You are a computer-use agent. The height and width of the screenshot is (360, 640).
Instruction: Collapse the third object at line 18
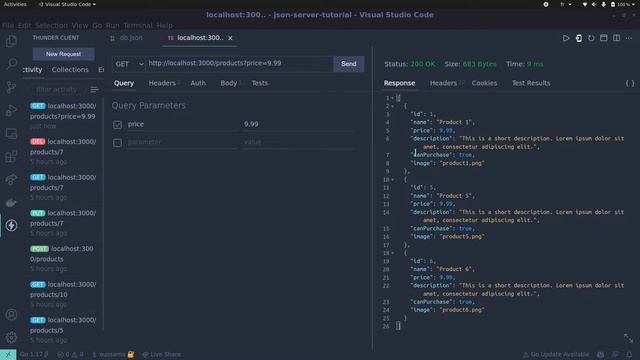pyautogui.click(x=393, y=253)
